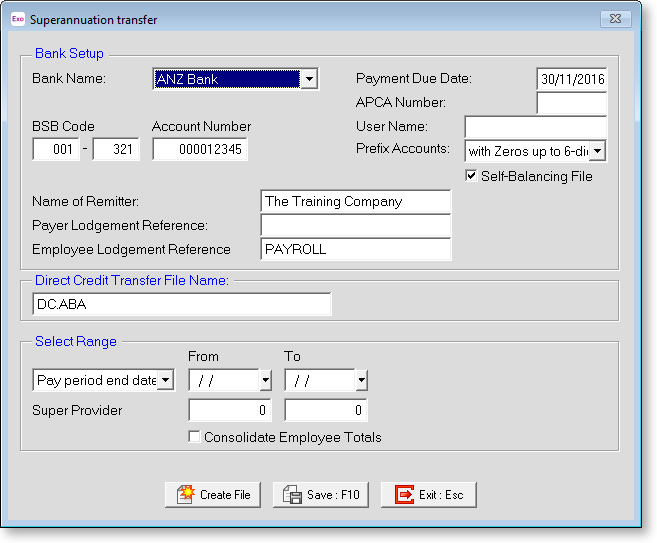The image size is (657, 543).
Task: Click the Direct Credit Transfer File Name field
Action: pyautogui.click(x=180, y=304)
